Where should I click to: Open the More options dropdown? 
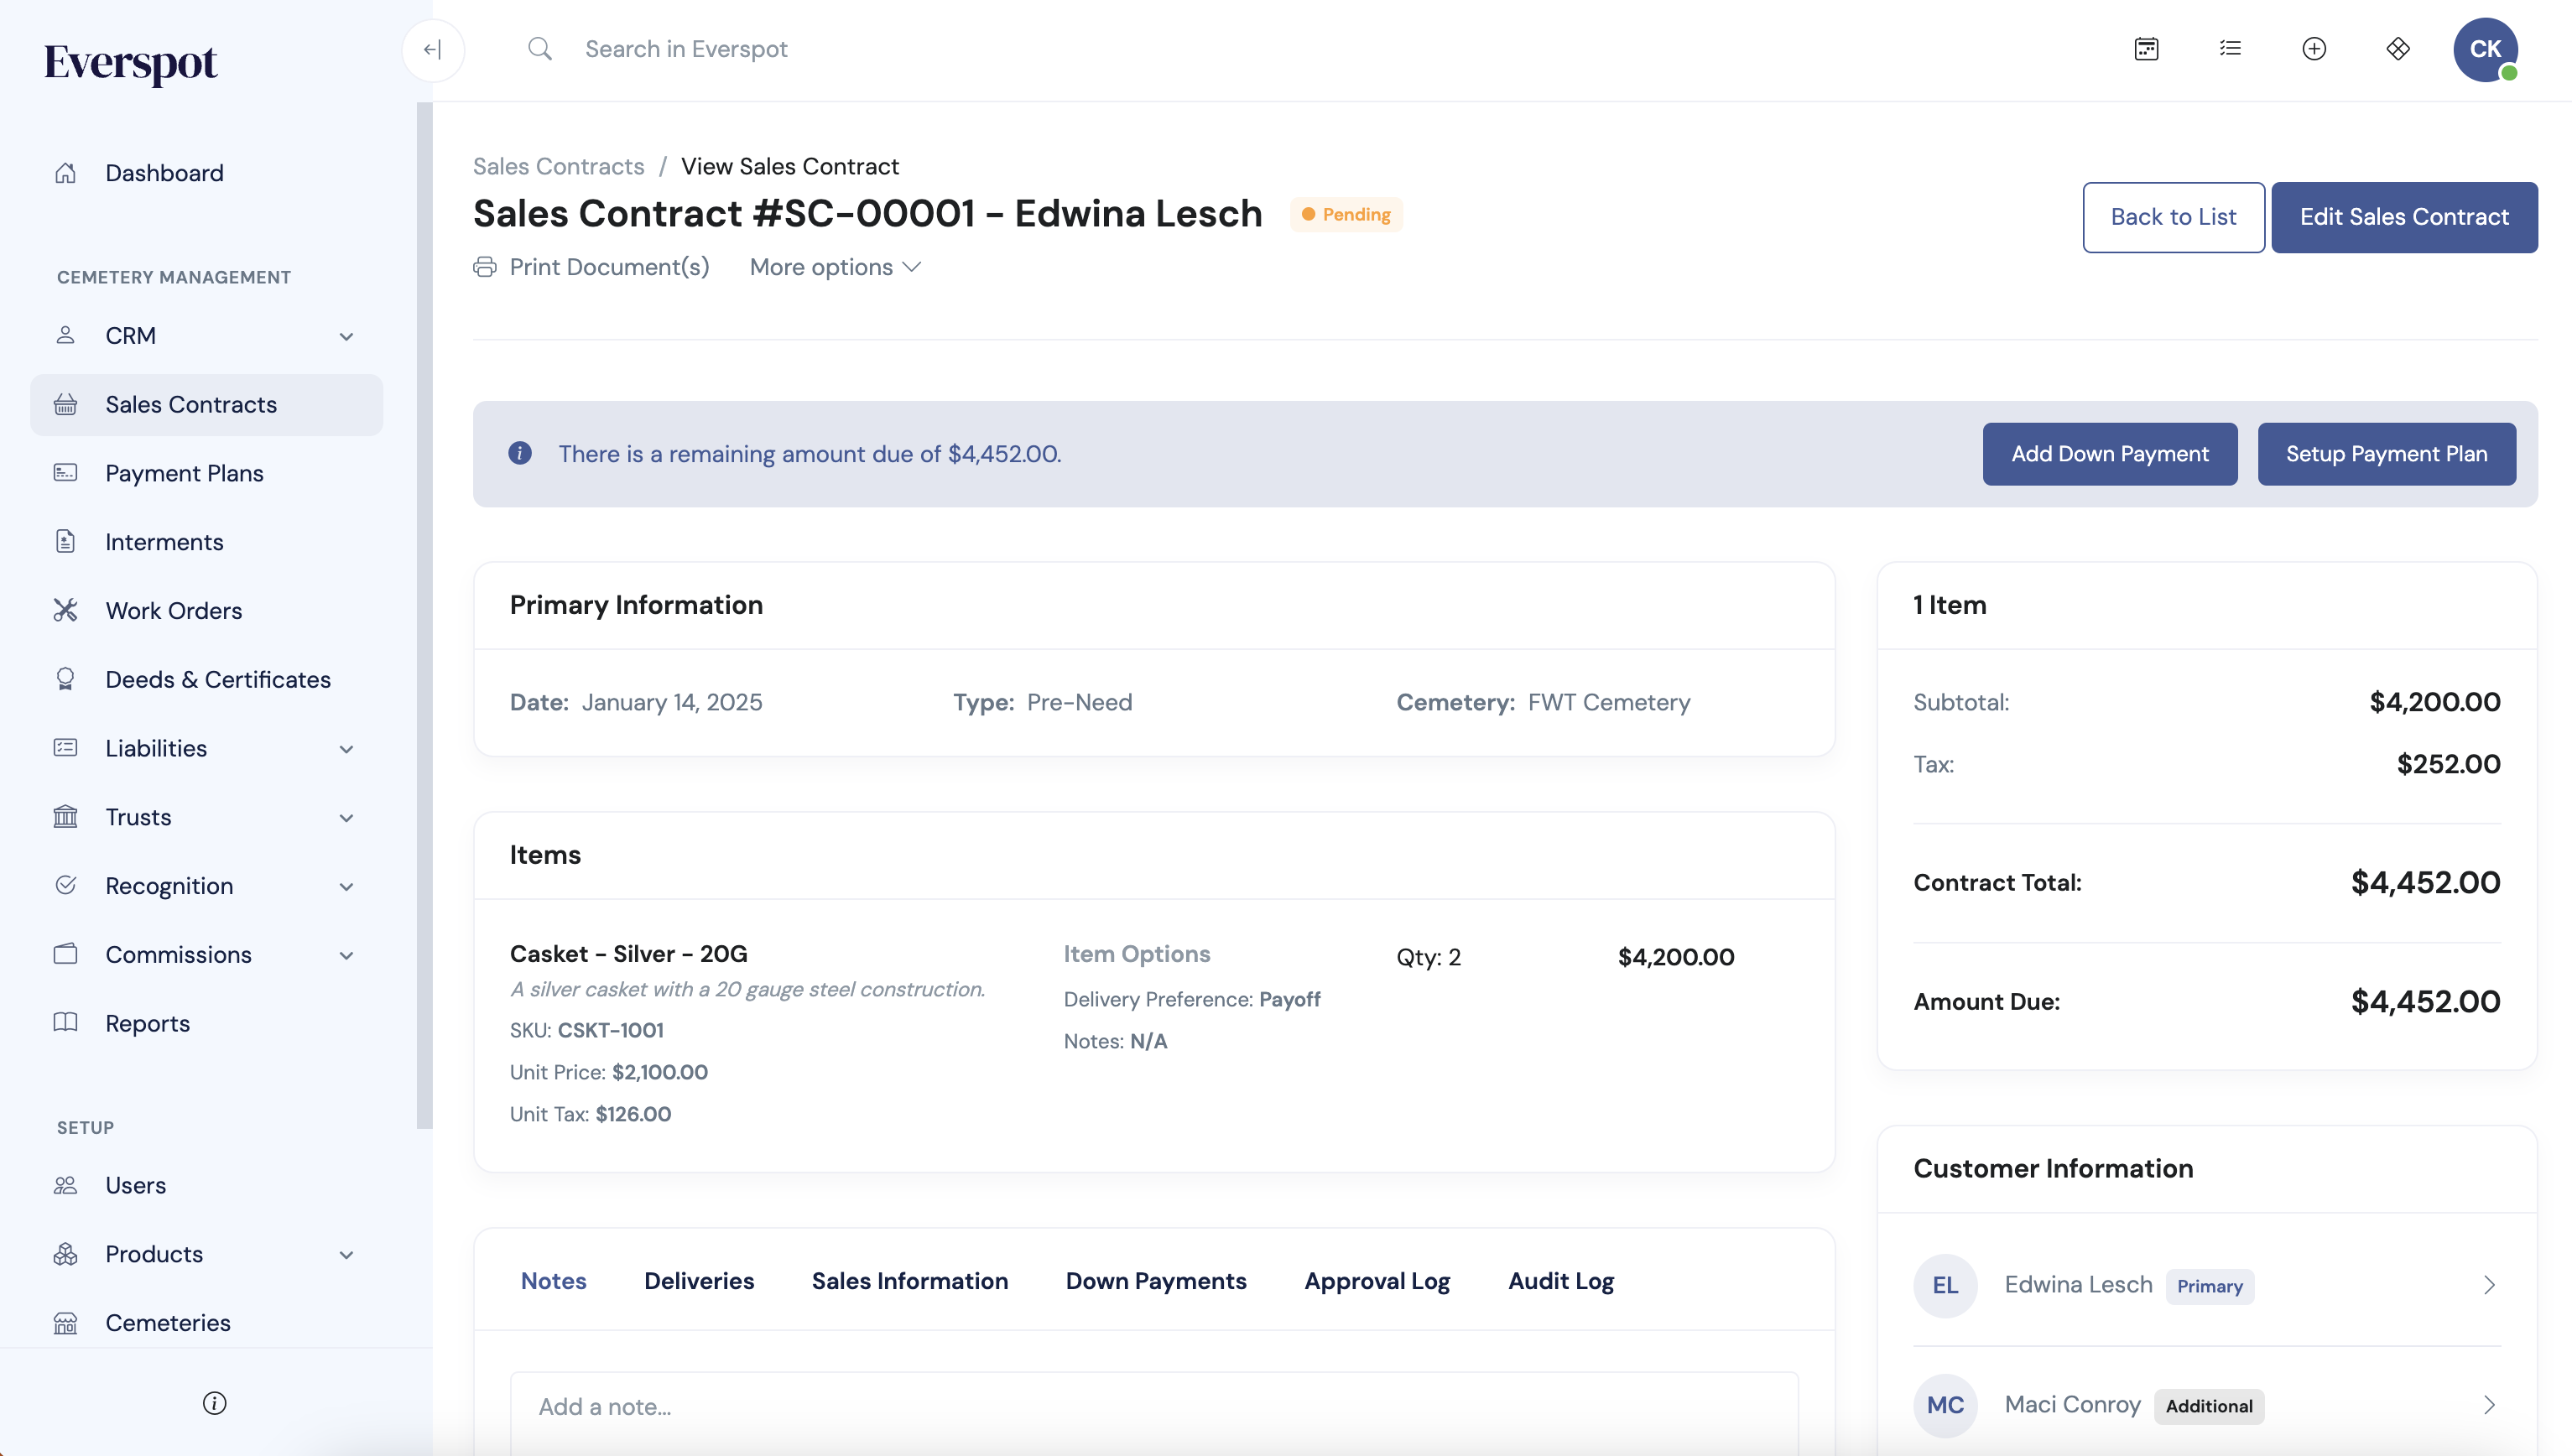pos(835,267)
